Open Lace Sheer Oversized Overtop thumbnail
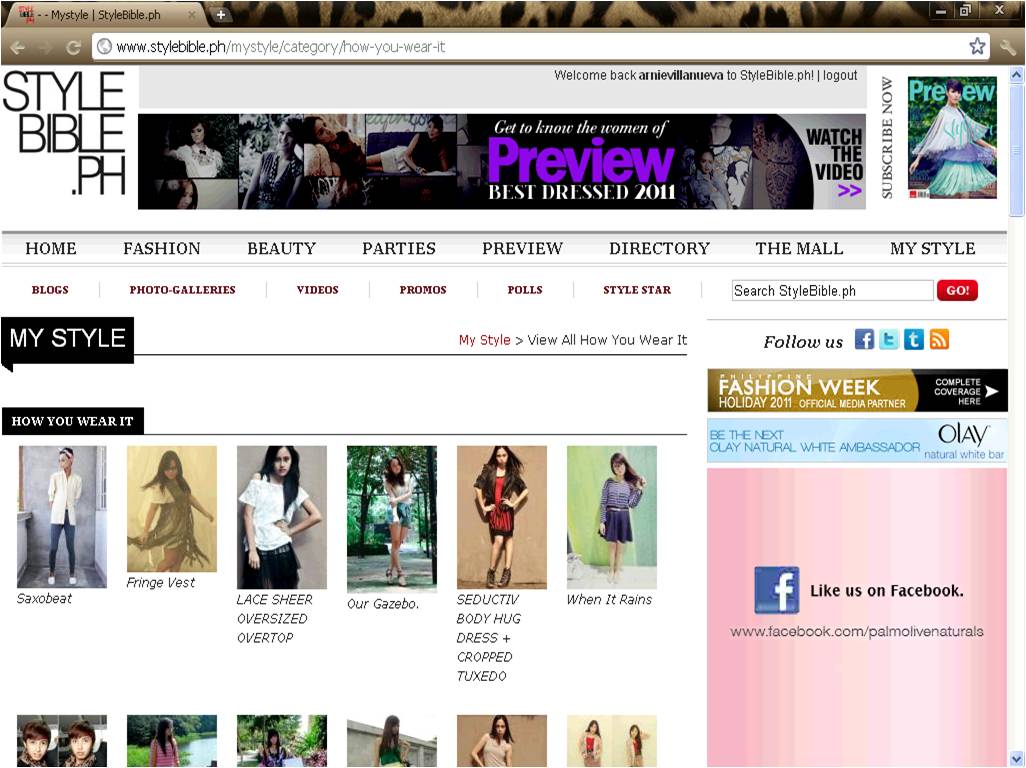 click(281, 517)
